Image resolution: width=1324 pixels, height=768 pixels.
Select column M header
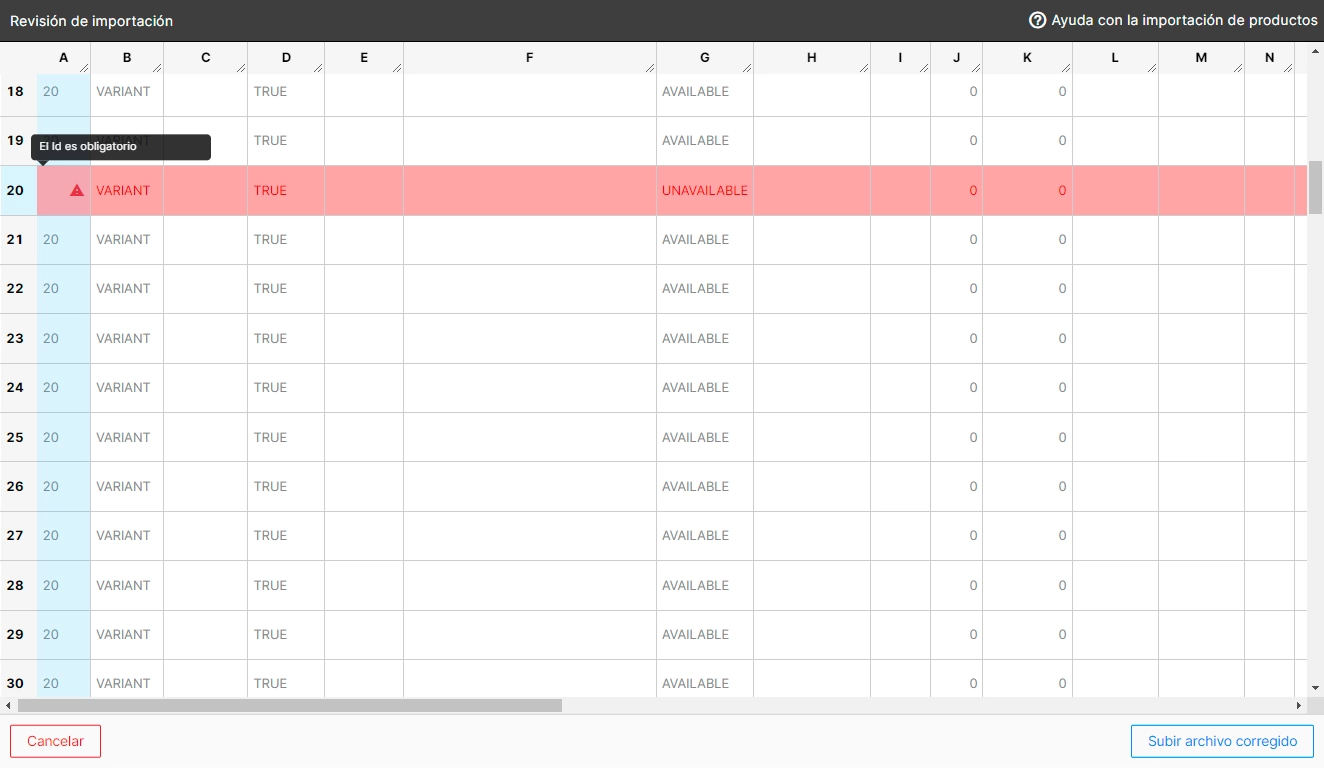pyautogui.click(x=1201, y=58)
